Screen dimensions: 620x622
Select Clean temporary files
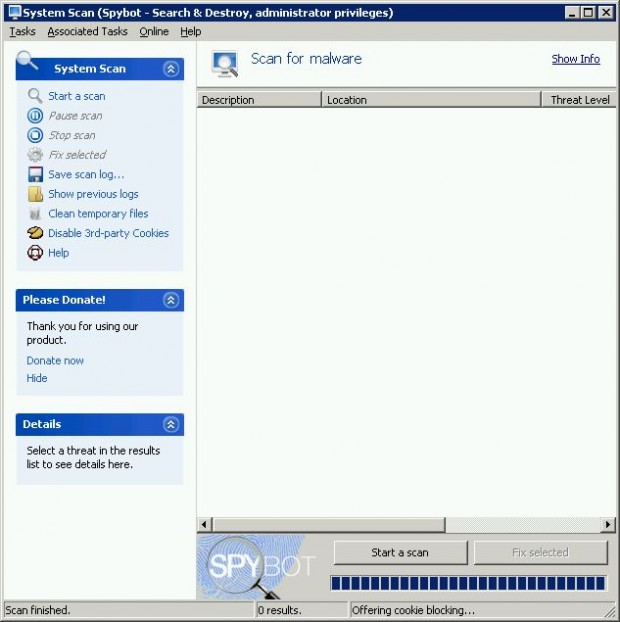pyautogui.click(x=98, y=214)
